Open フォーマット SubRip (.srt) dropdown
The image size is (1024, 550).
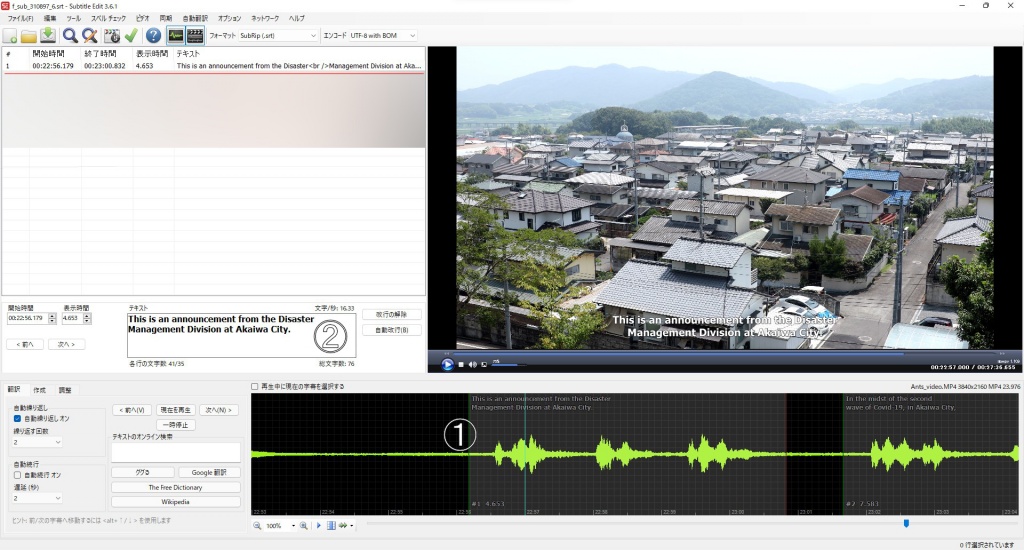coord(278,35)
